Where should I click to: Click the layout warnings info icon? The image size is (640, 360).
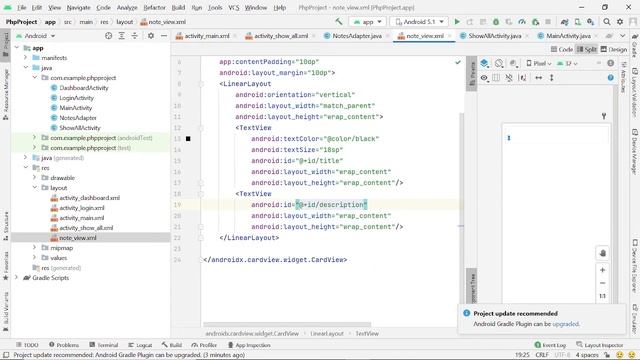tap(611, 63)
